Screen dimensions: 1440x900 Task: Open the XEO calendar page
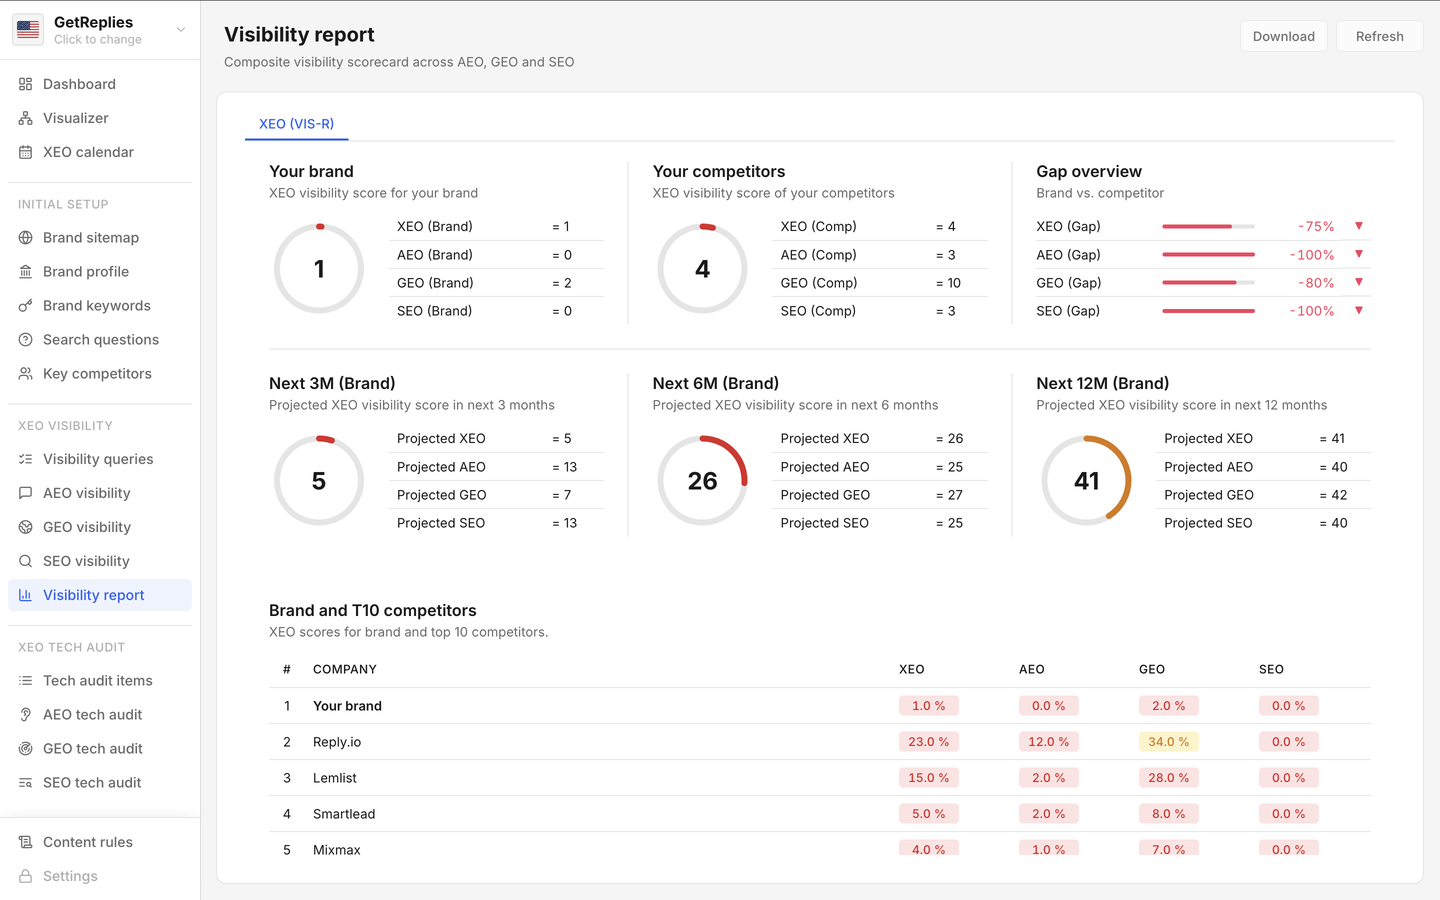[x=100, y=152]
